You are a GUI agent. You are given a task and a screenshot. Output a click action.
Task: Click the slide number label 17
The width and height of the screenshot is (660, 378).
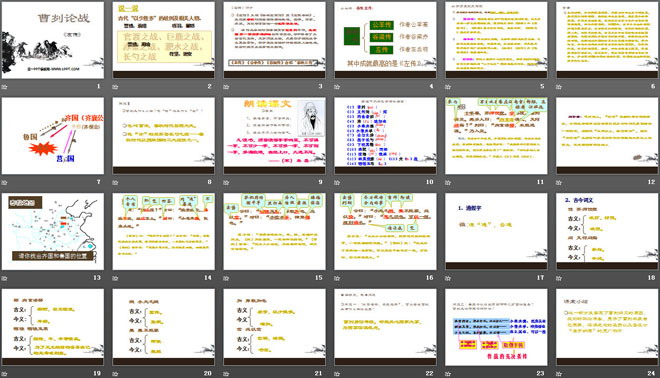(540, 278)
